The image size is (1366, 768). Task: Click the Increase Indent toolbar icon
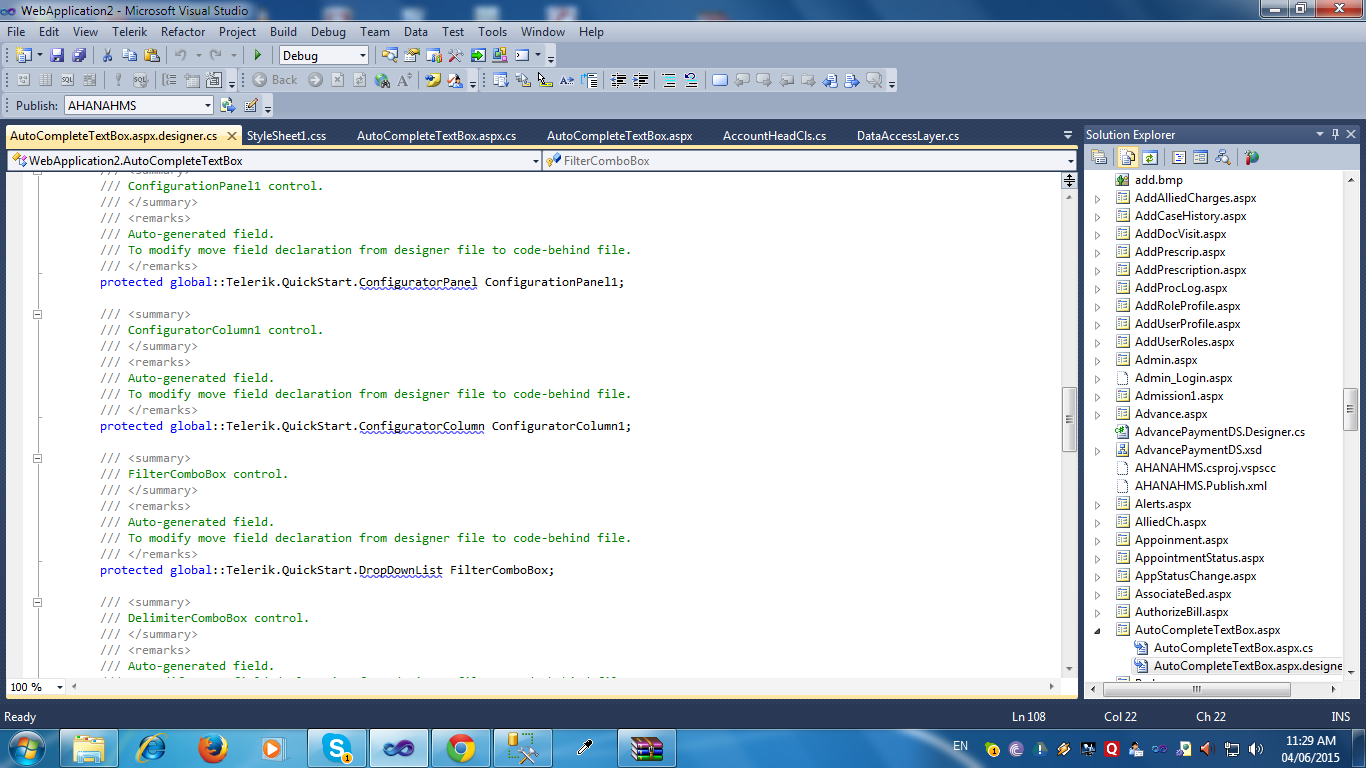click(641, 80)
